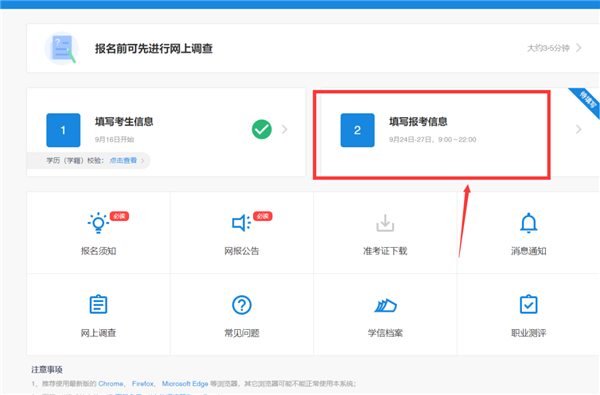Open the Microsoft Edge link

pyautogui.click(x=185, y=384)
